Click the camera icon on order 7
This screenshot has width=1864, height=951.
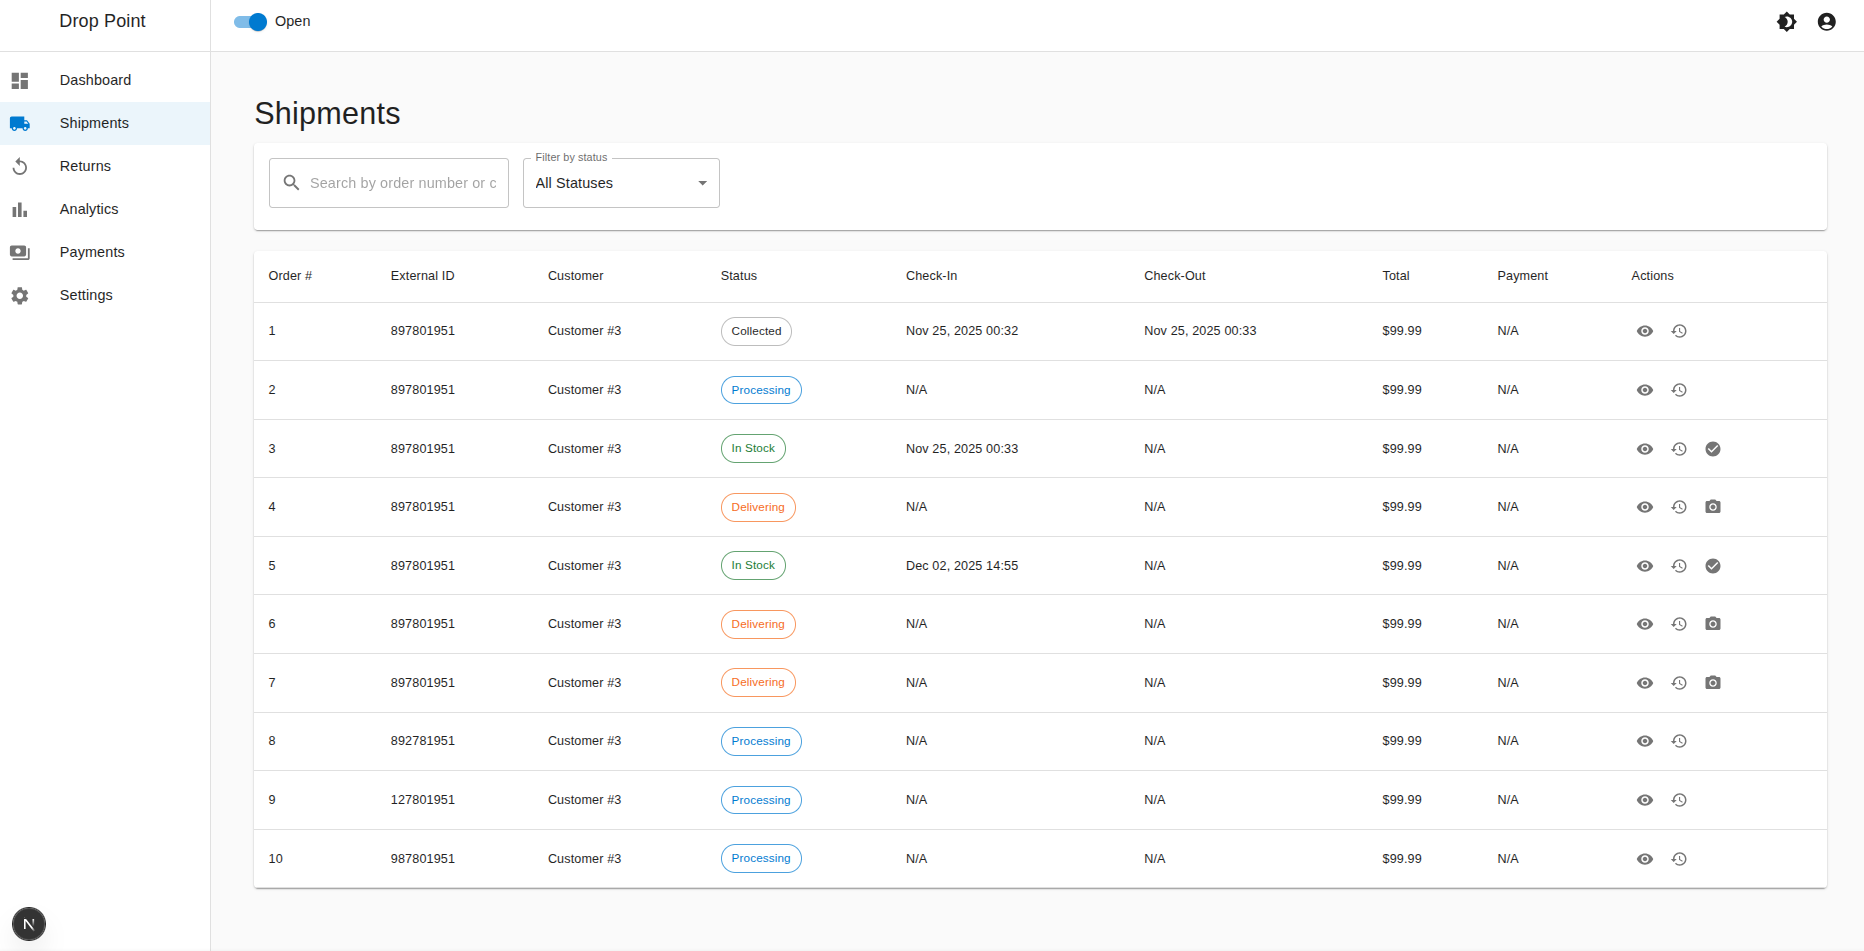[1713, 683]
